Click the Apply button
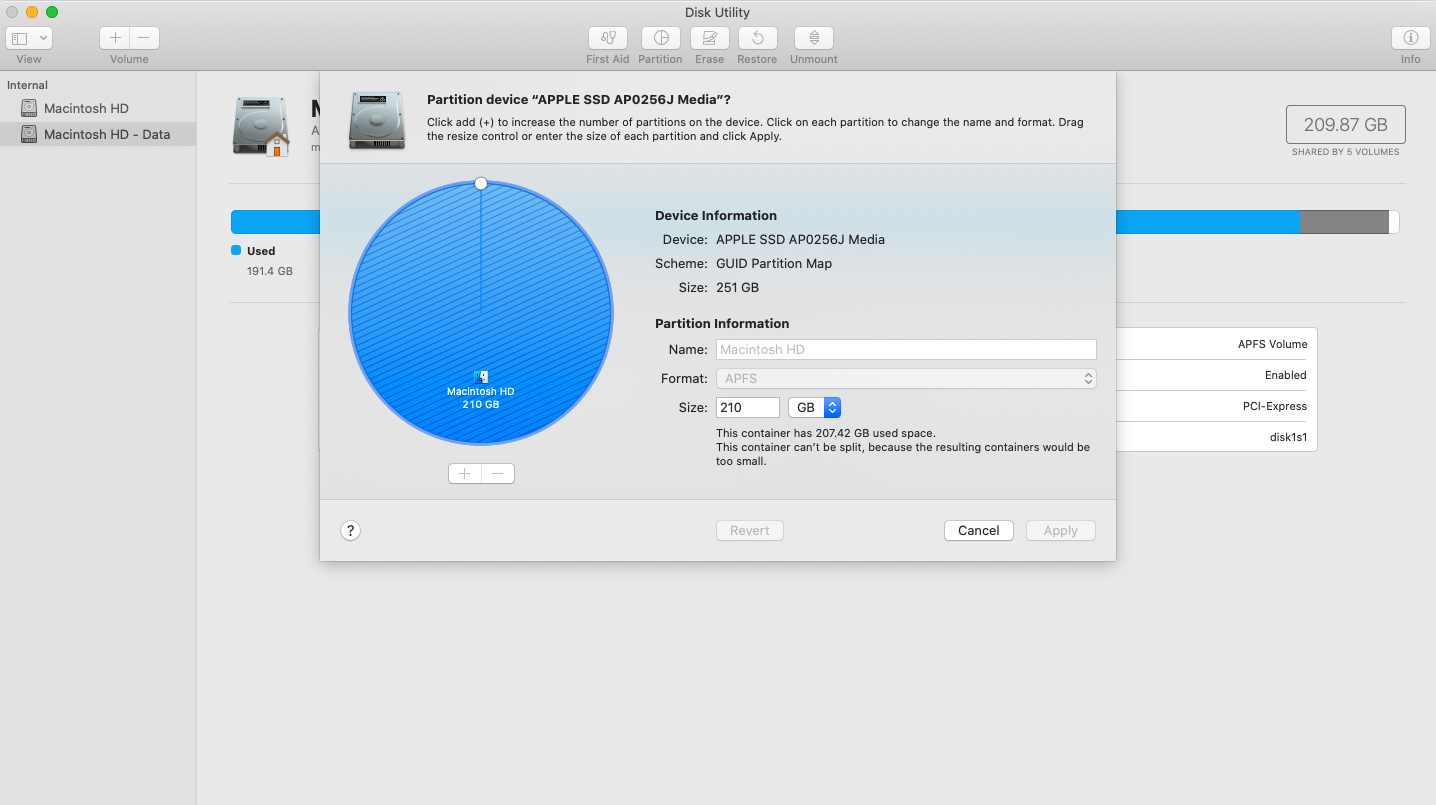 pyautogui.click(x=1061, y=531)
